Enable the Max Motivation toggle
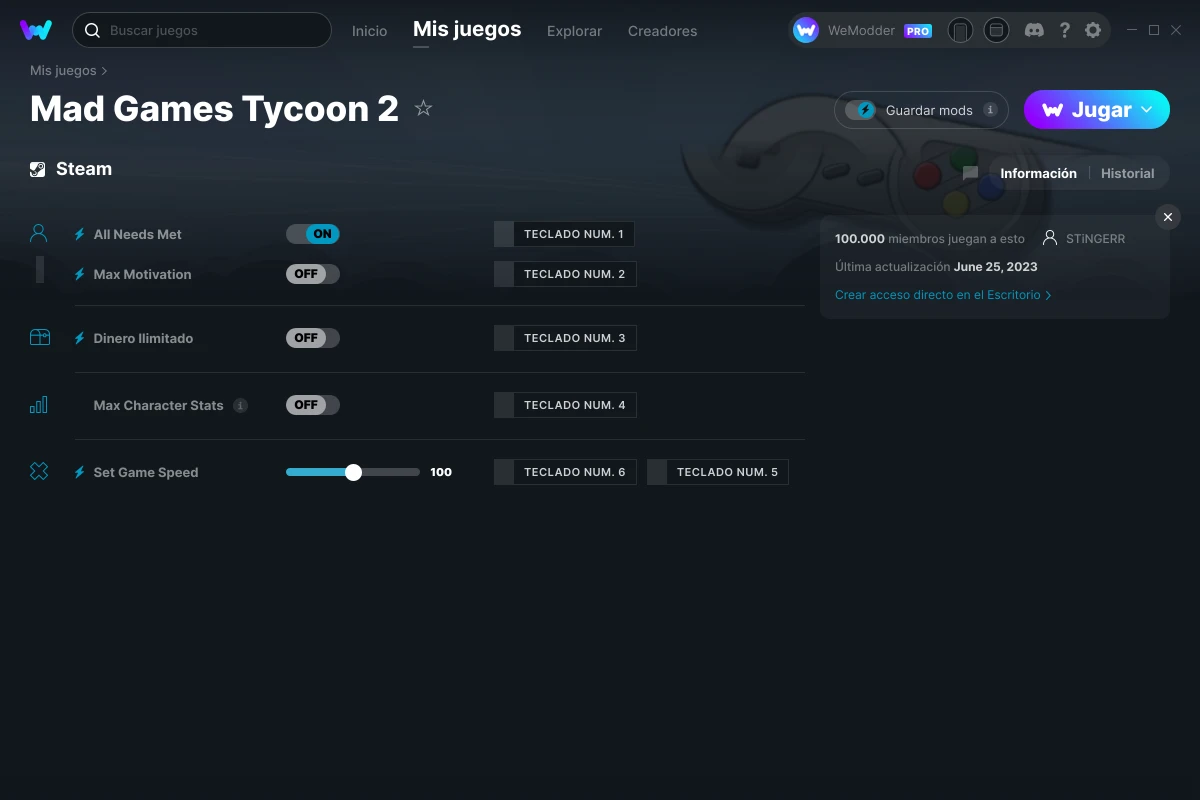 click(x=313, y=274)
